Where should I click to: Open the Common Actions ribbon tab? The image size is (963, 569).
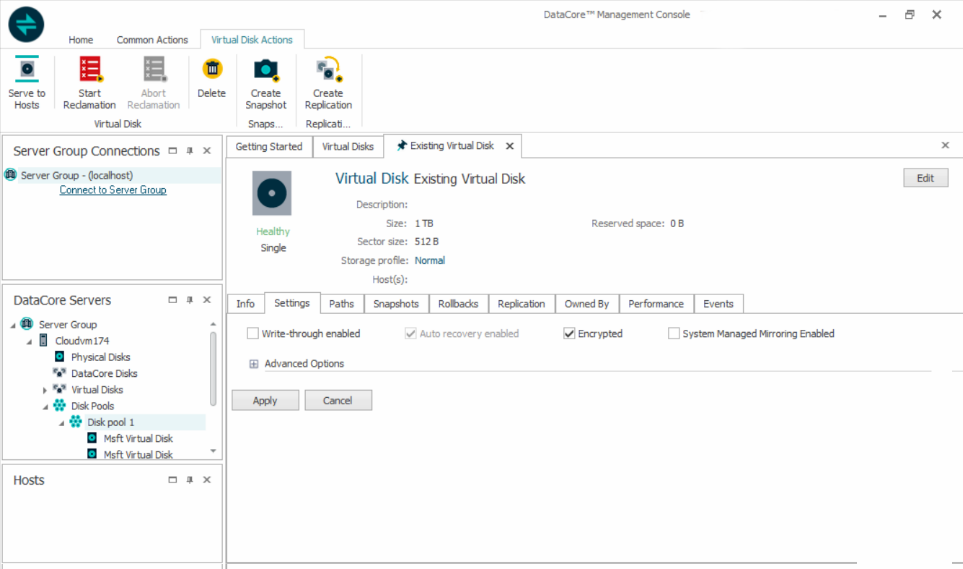[x=152, y=40]
